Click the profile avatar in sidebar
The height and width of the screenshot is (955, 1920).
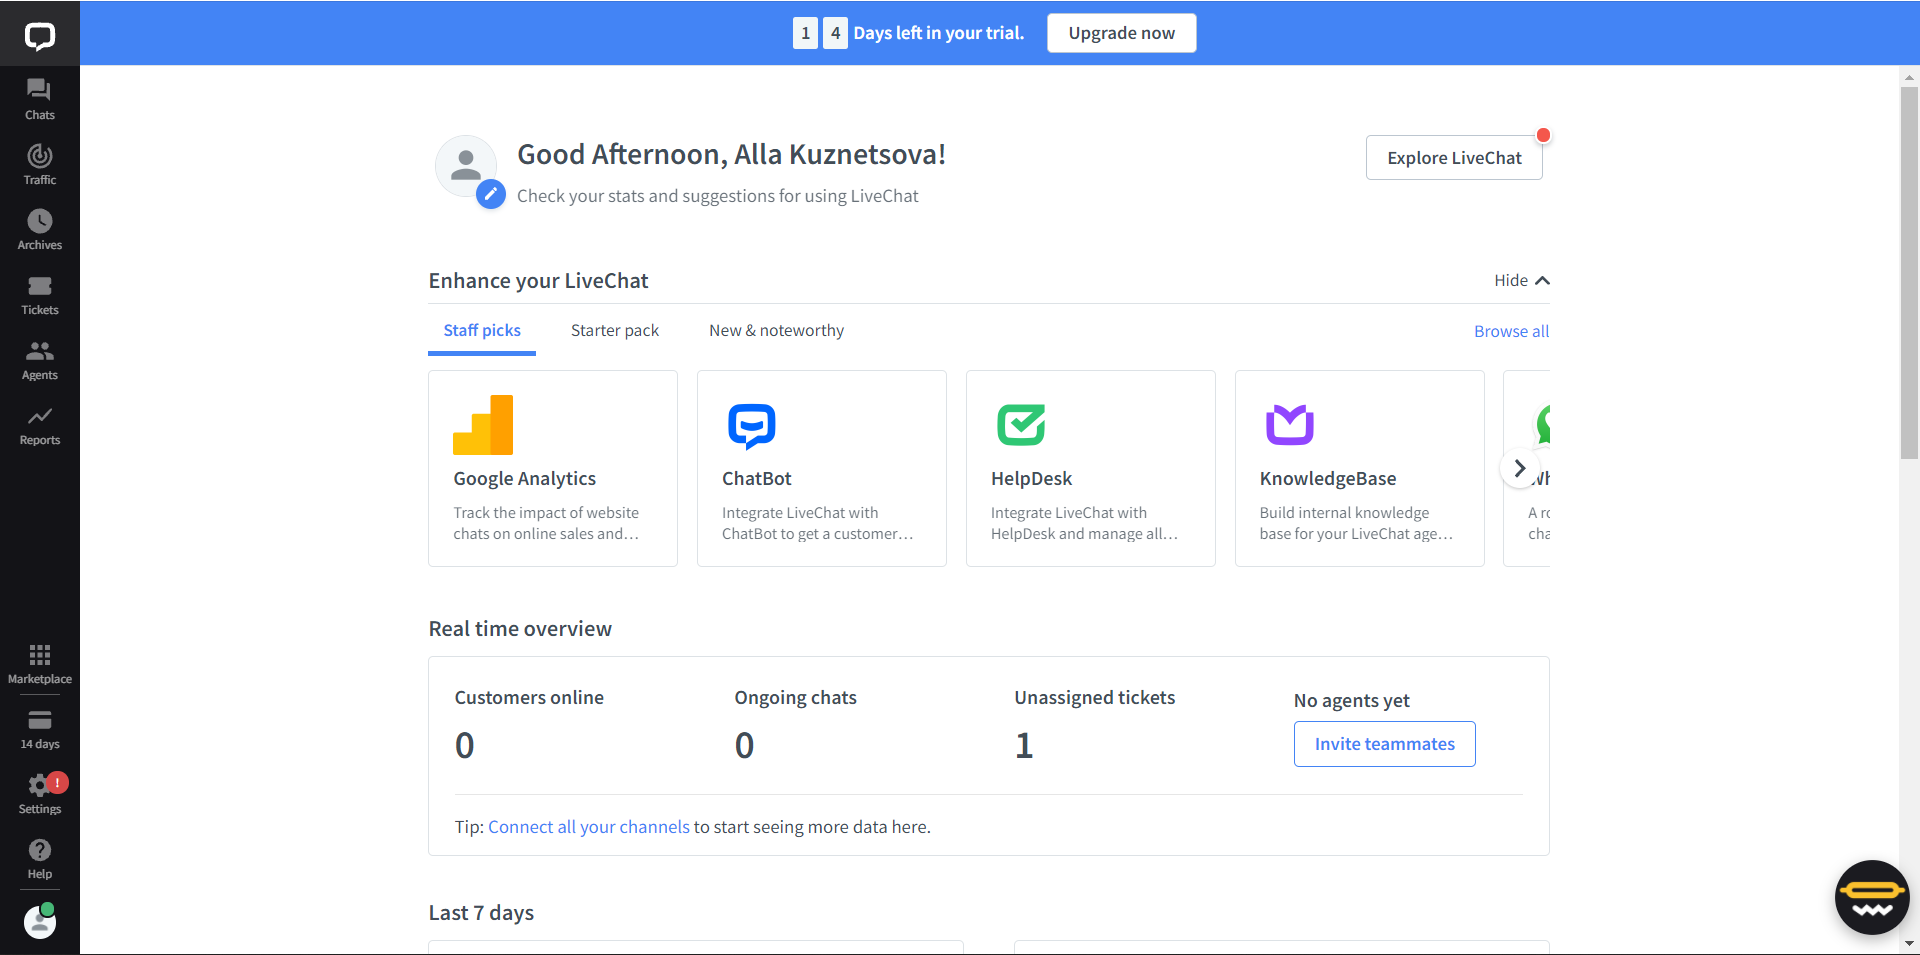pyautogui.click(x=40, y=921)
